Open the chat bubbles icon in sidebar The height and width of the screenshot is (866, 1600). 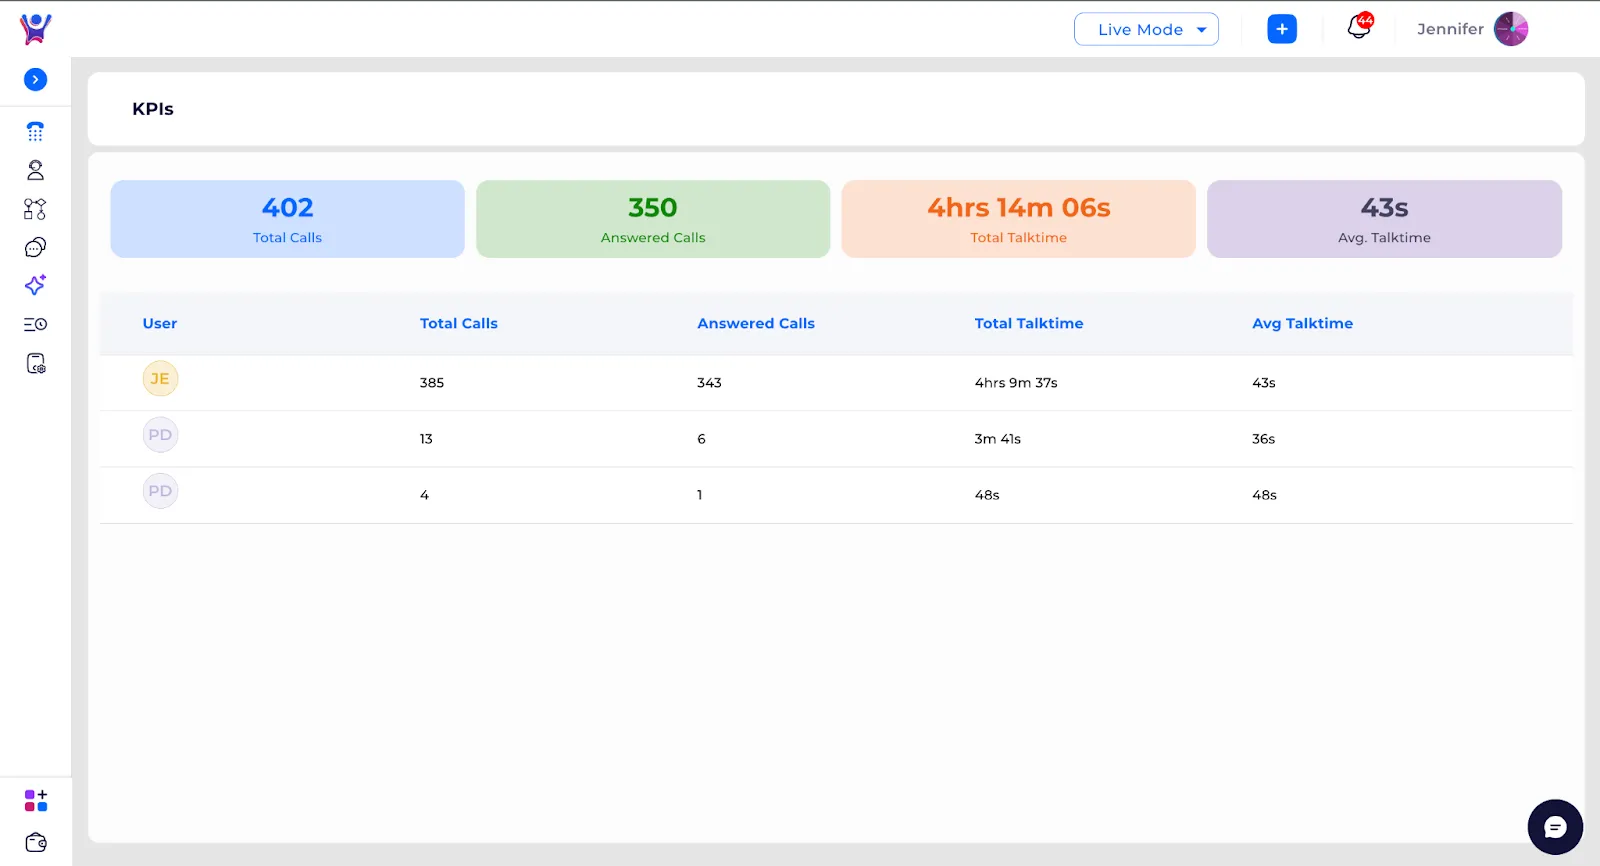click(x=35, y=247)
